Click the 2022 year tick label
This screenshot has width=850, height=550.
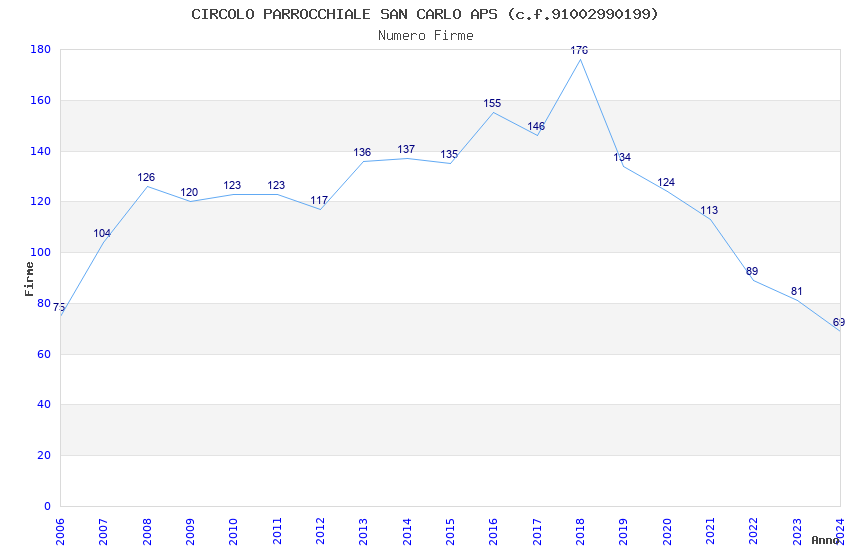click(754, 532)
